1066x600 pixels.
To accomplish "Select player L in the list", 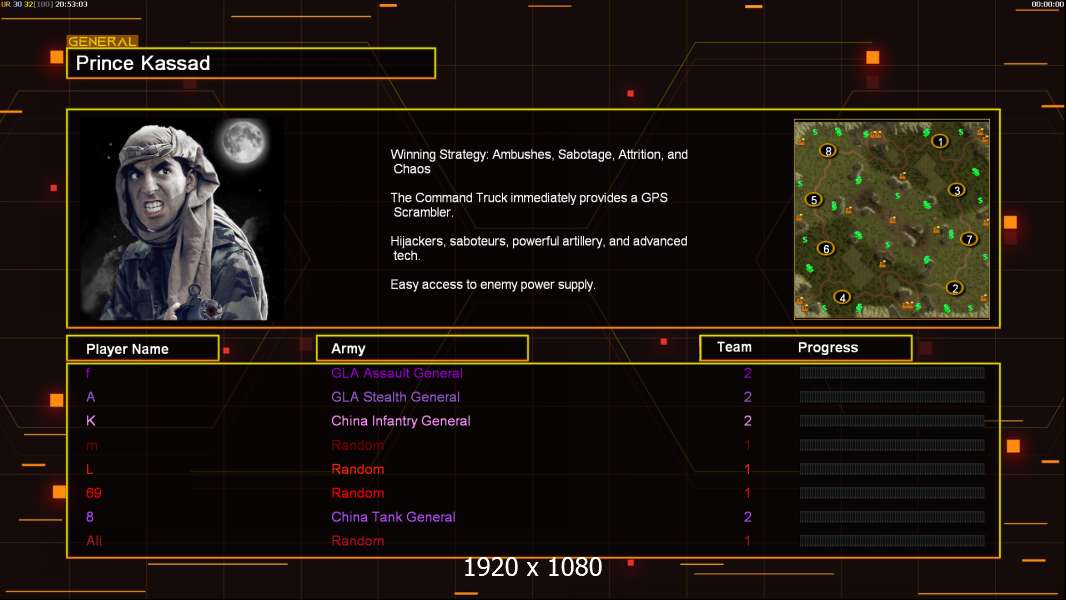I will (90, 469).
